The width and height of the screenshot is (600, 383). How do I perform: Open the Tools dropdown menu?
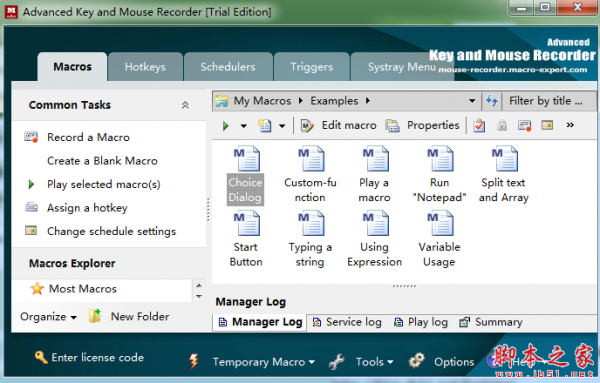[374, 362]
